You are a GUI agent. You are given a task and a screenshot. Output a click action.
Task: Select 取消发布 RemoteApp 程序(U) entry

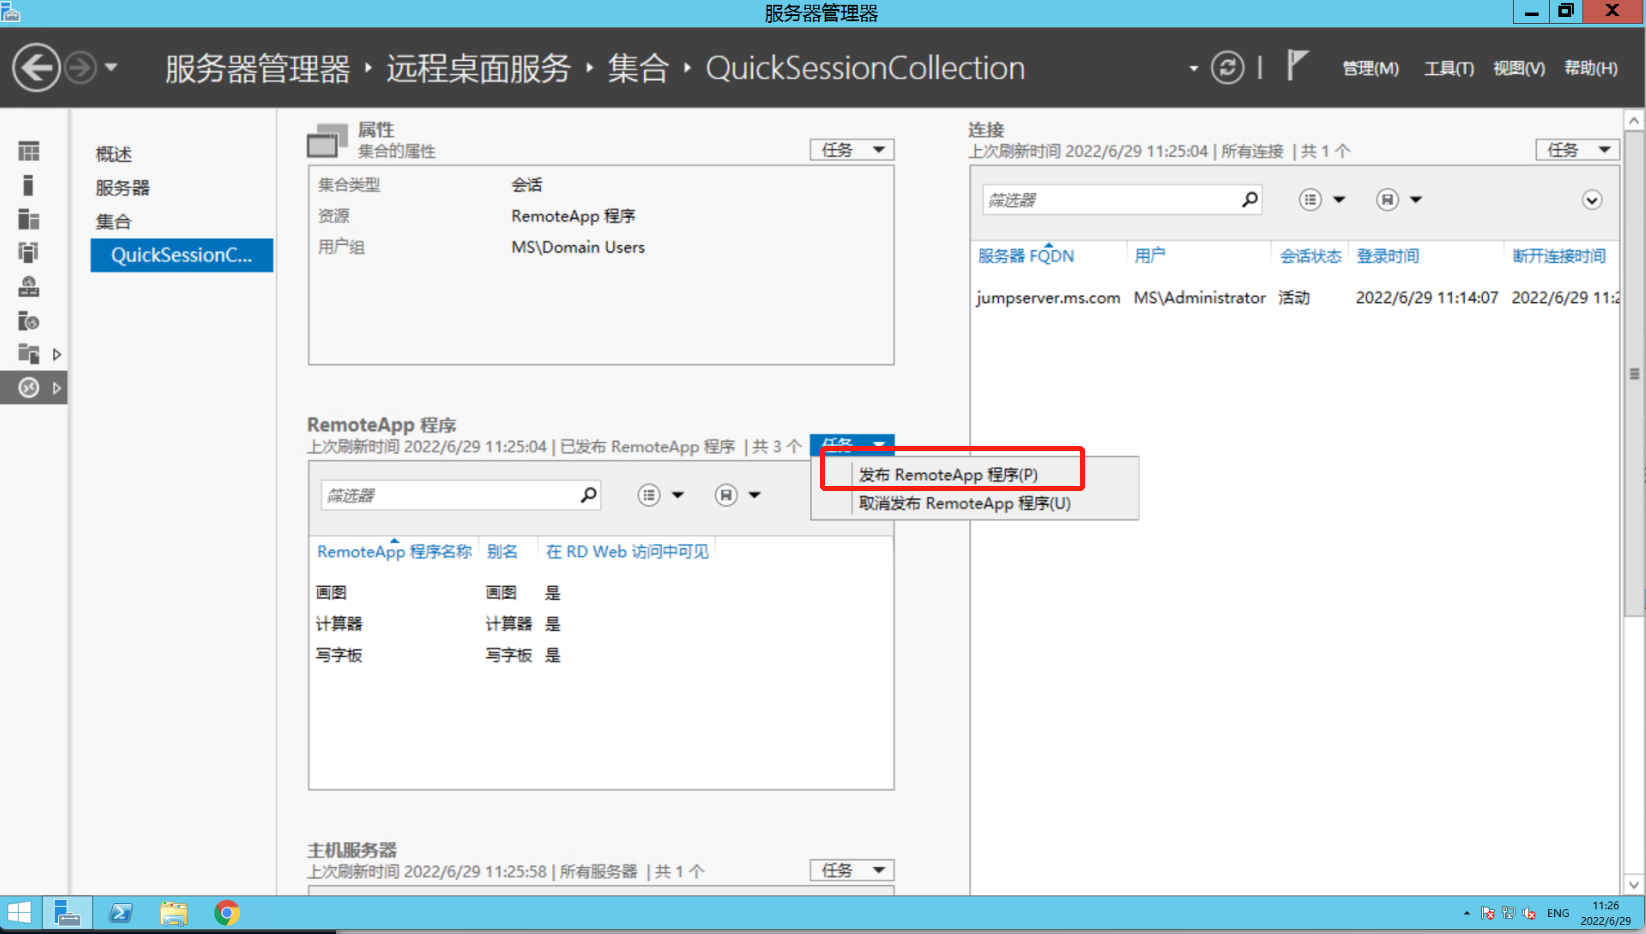click(x=965, y=503)
